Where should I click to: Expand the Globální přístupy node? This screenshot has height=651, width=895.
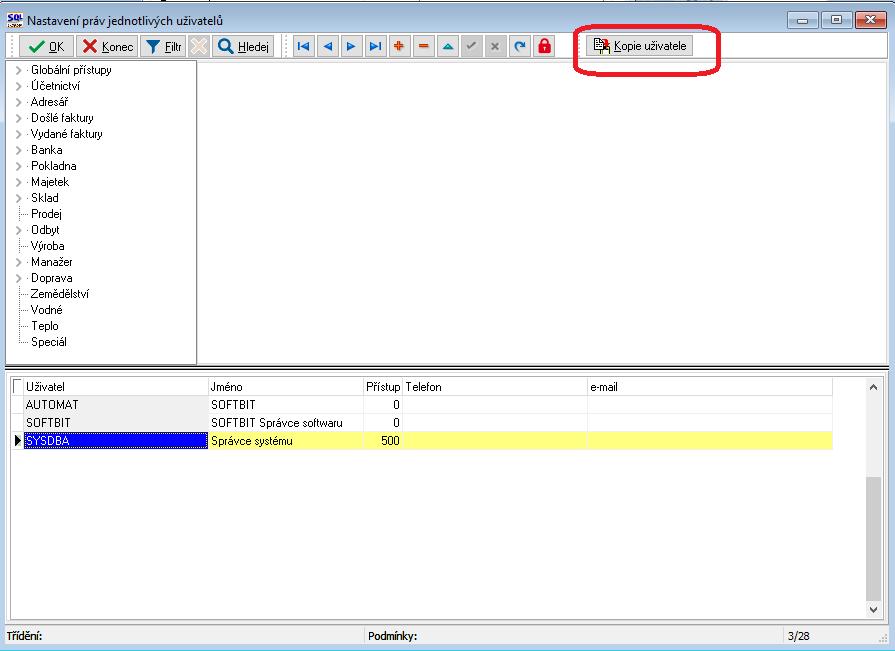tap(18, 70)
